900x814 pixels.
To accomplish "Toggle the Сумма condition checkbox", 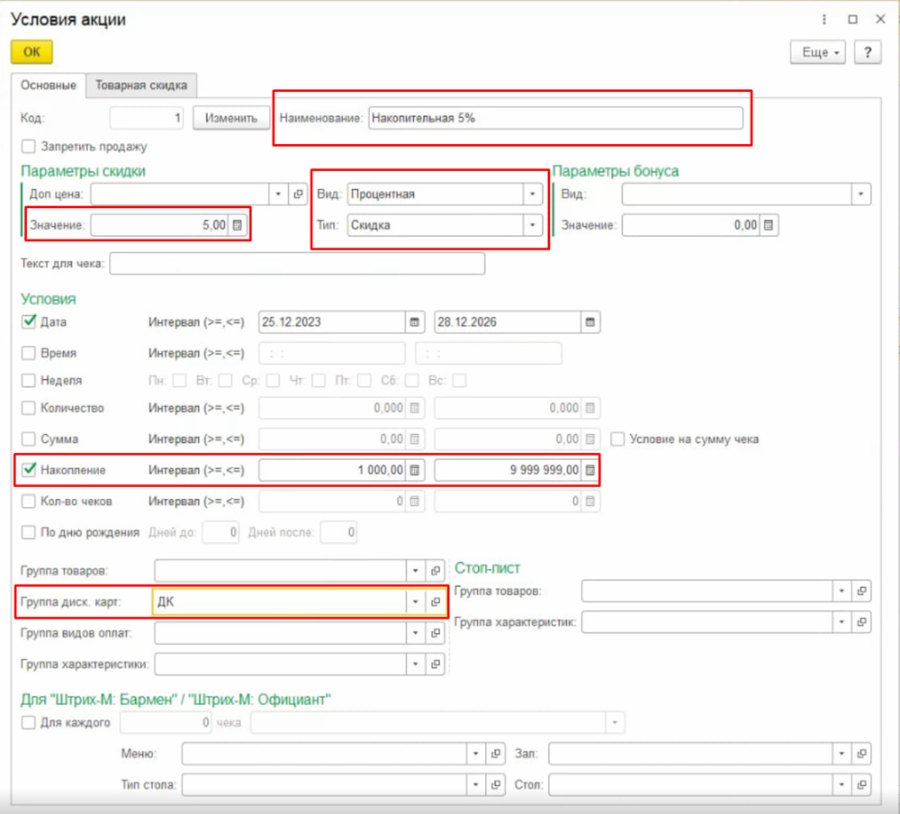I will [x=28, y=439].
